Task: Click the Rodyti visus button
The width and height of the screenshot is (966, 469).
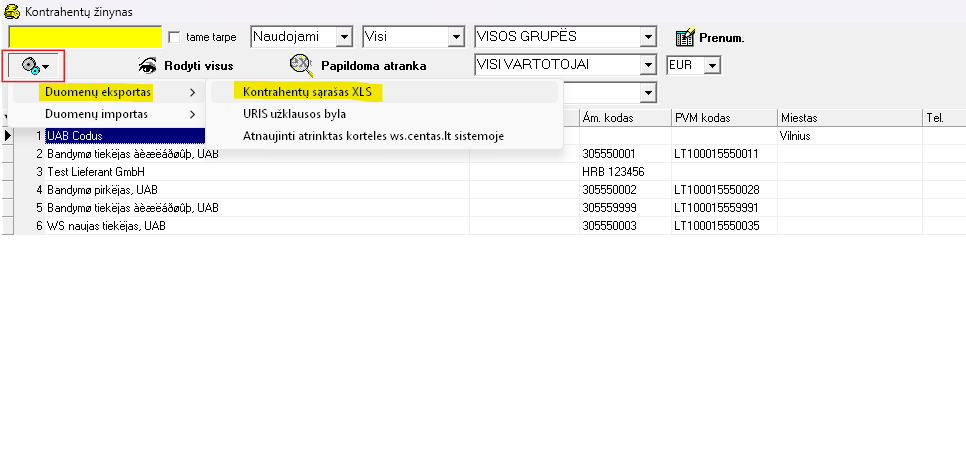Action: (185, 65)
